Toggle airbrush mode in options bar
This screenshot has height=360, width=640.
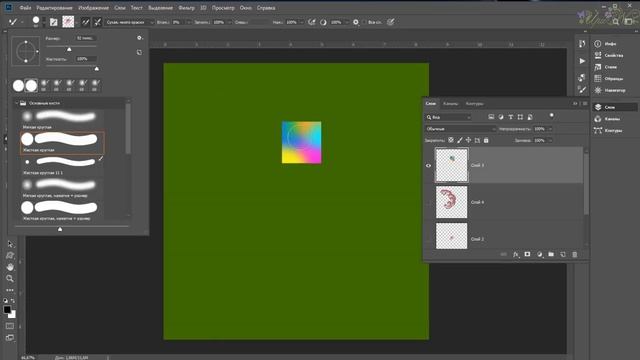point(311,22)
